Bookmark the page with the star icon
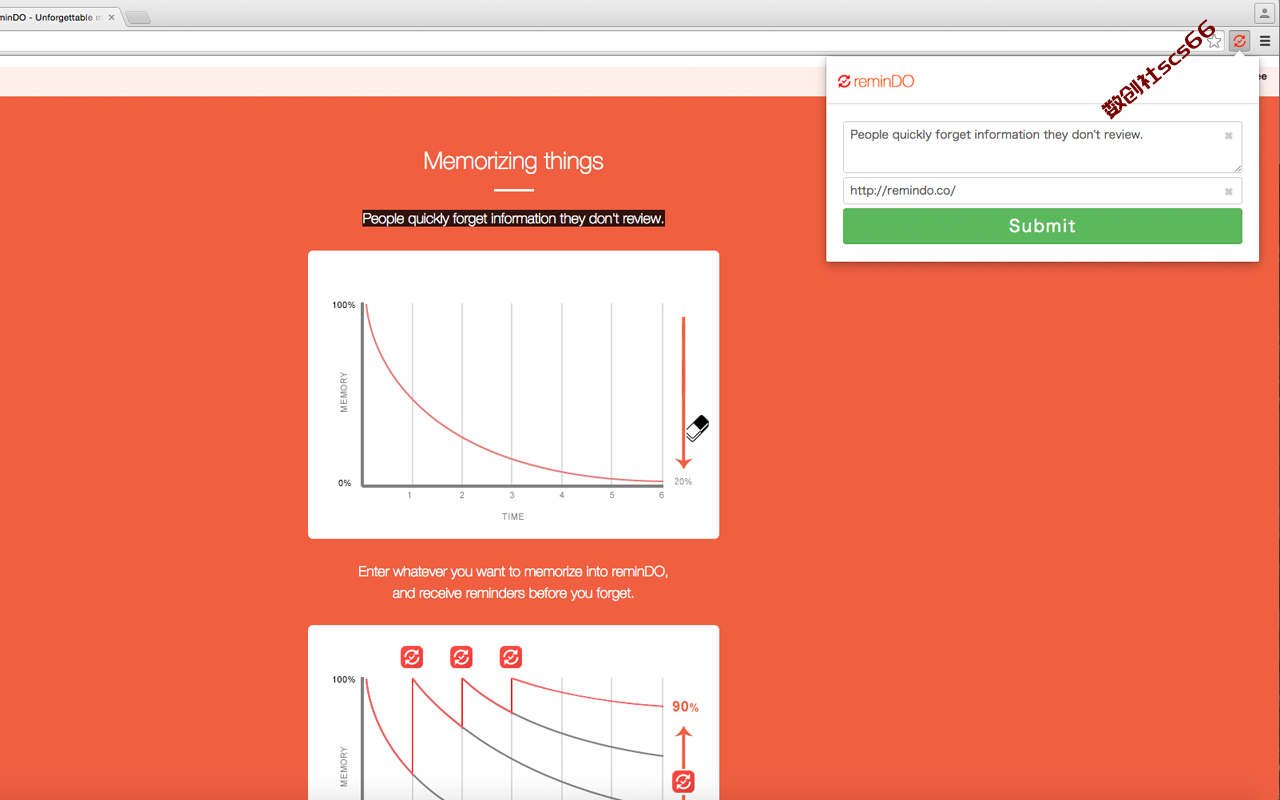Viewport: 1280px width, 800px height. point(1214,41)
